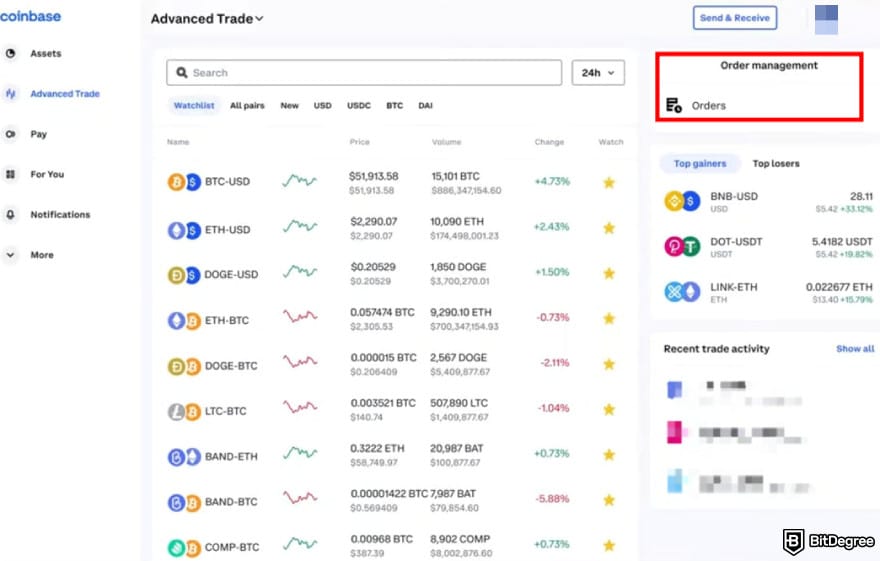The image size is (880, 561).
Task: Unwatch BTC-USD using its star
Action: click(609, 182)
